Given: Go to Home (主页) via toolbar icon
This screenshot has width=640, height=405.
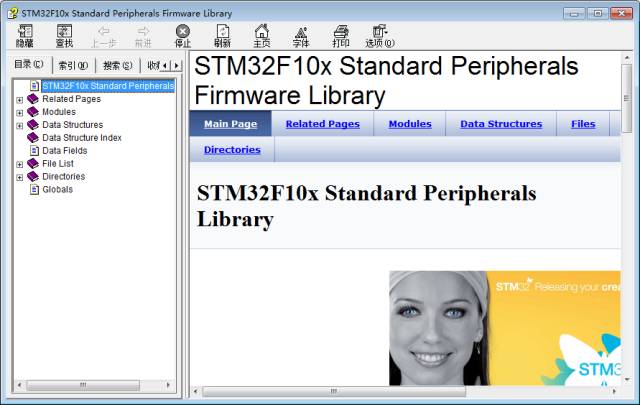Looking at the screenshot, I should pos(261,35).
